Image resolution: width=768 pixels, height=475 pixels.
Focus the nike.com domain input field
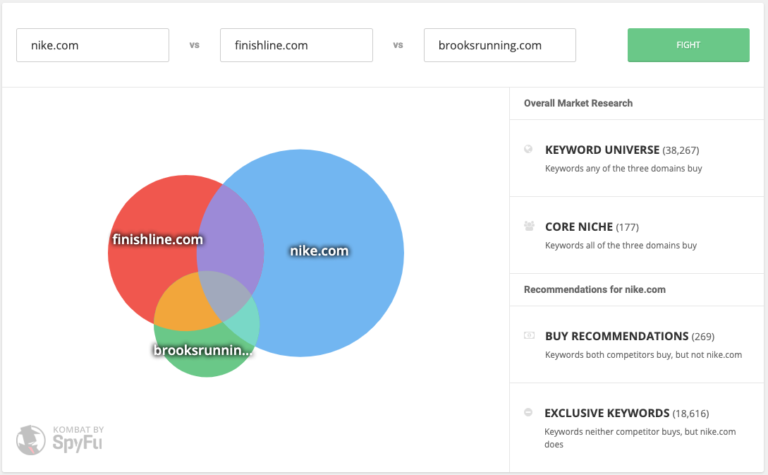[92, 45]
